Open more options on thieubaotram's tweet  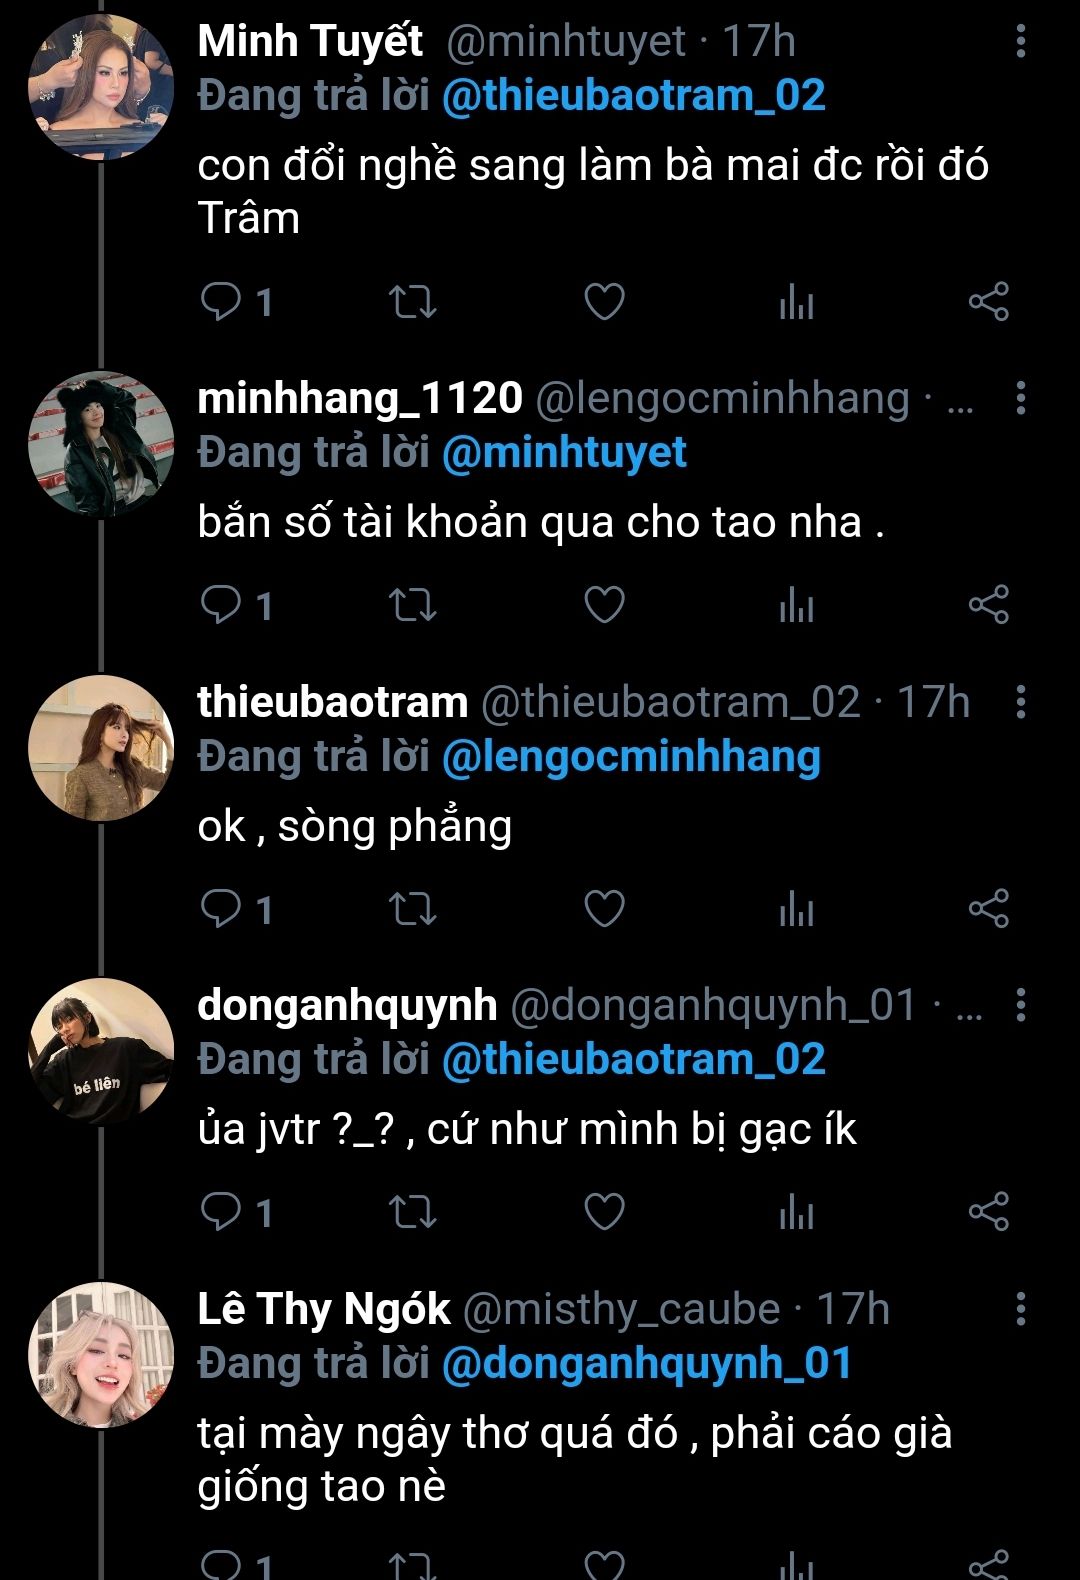[1020, 702]
